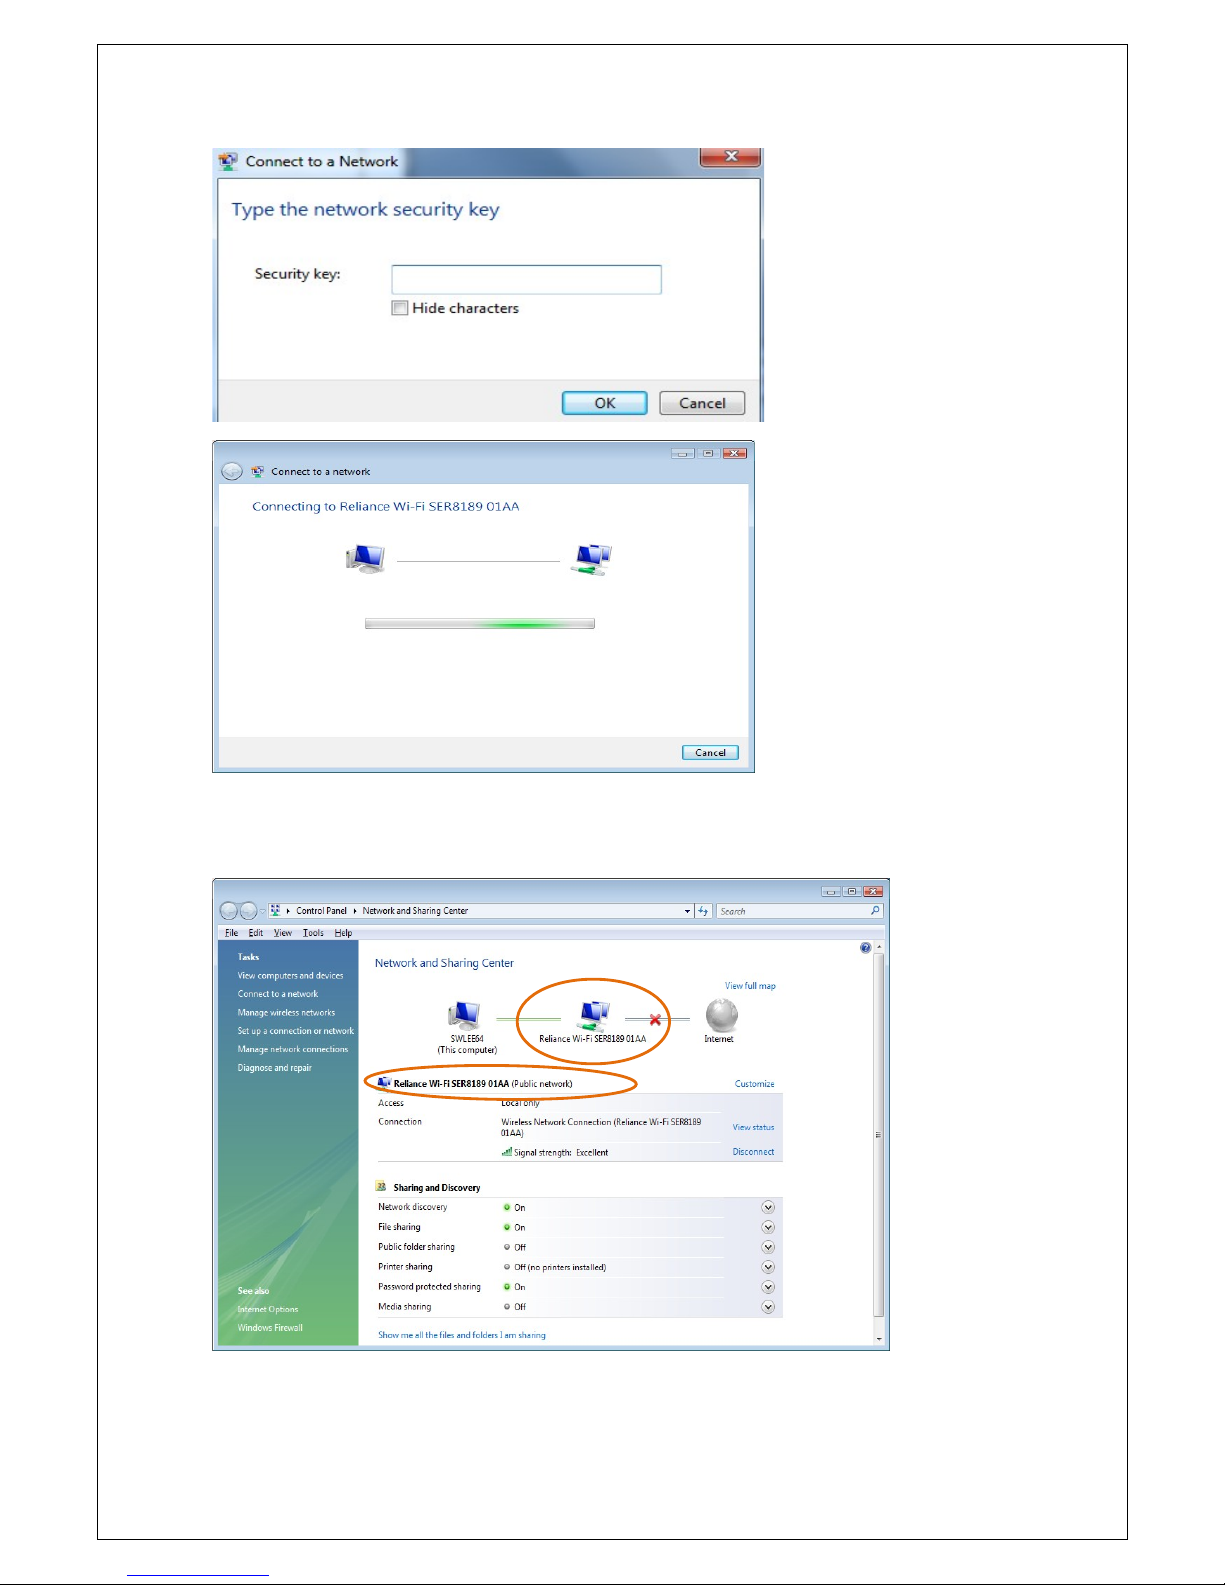The width and height of the screenshot is (1225, 1585).
Task: Click Control Panel in the address breadcrumb
Action: point(321,911)
